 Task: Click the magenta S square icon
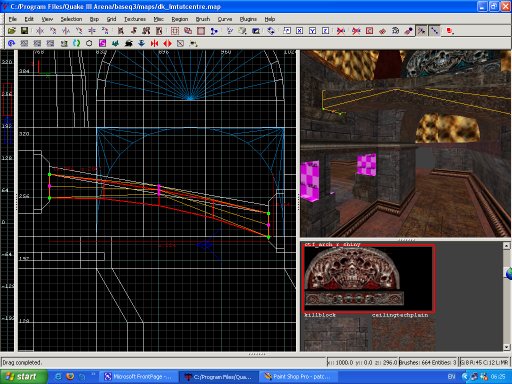pos(102,43)
